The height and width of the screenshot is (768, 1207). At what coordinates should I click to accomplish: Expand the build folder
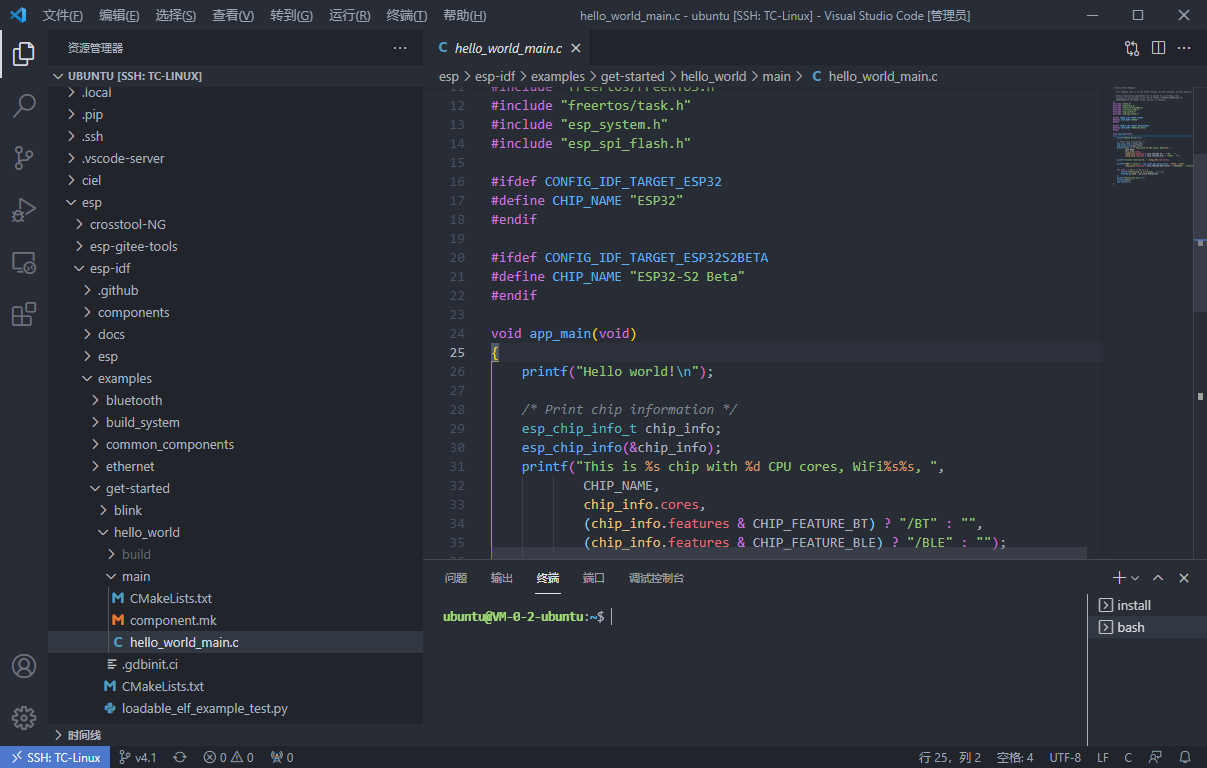pyautogui.click(x=235, y=554)
